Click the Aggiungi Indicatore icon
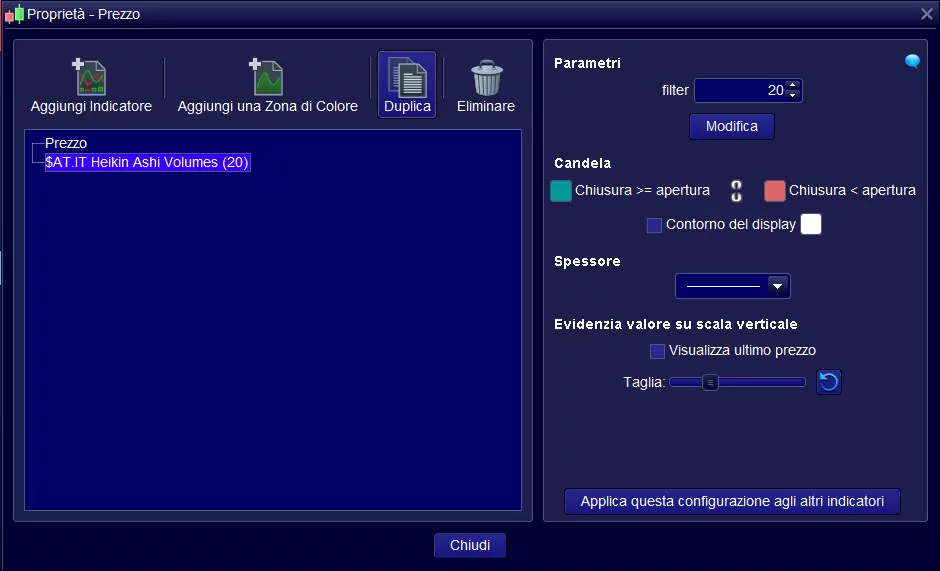The width and height of the screenshot is (940, 571). click(91, 77)
